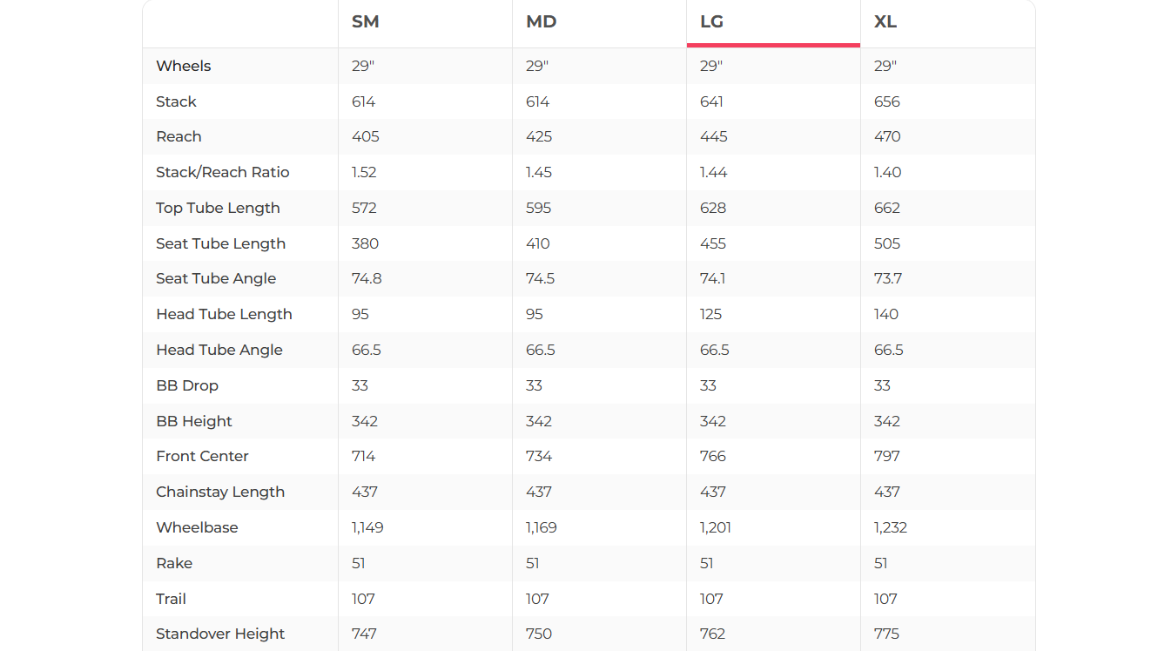The image size is (1159, 652).
Task: Click the XL Wheelbase value 1,232
Action: [890, 528]
